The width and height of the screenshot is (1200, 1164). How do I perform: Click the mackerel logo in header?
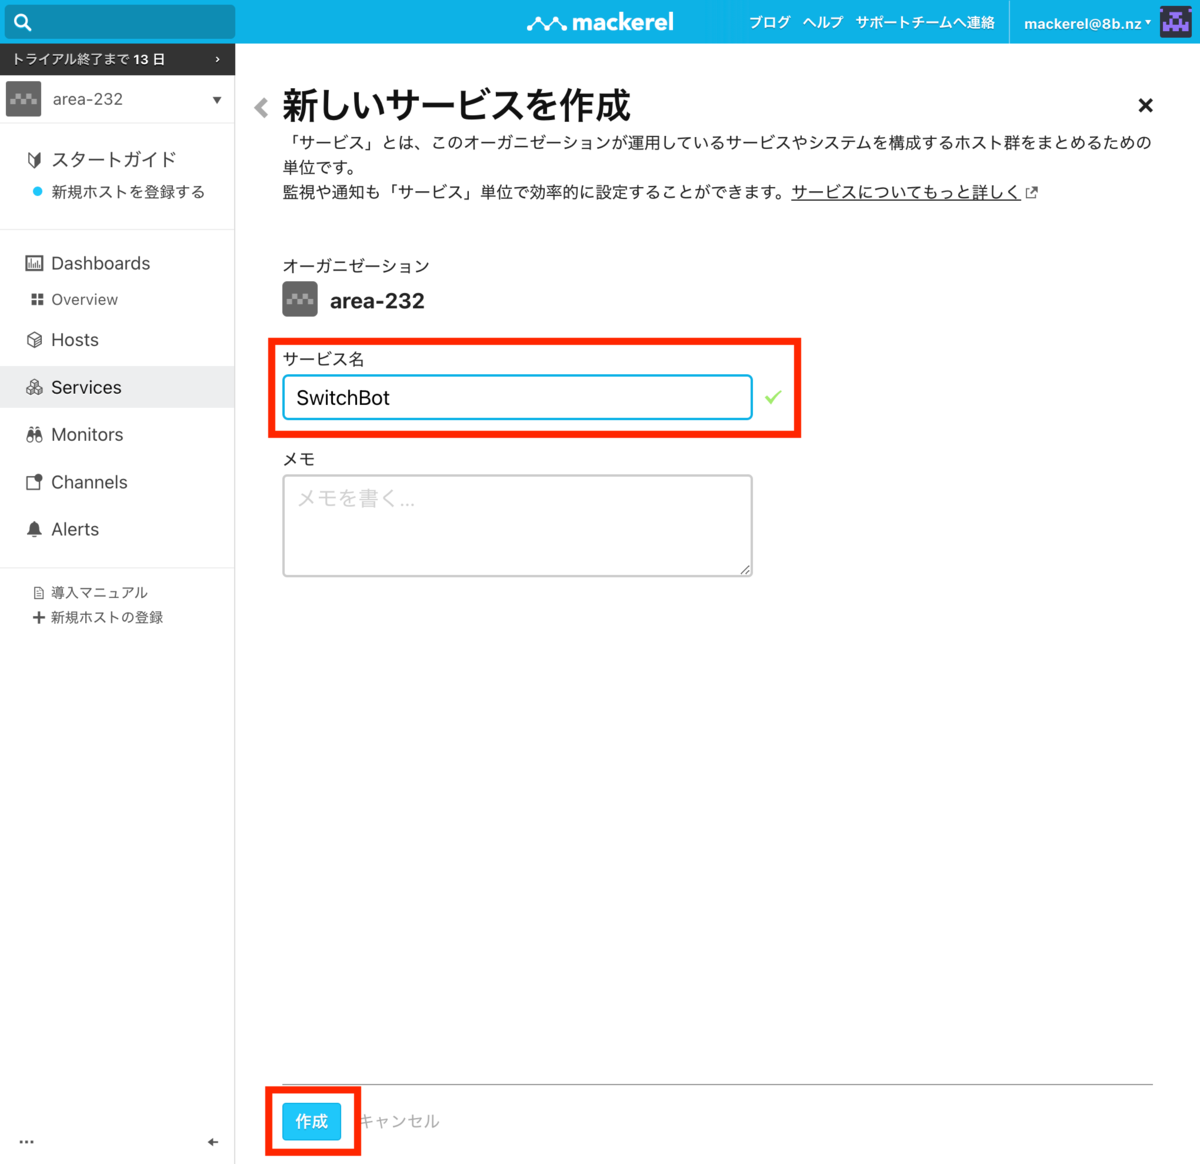click(x=600, y=22)
